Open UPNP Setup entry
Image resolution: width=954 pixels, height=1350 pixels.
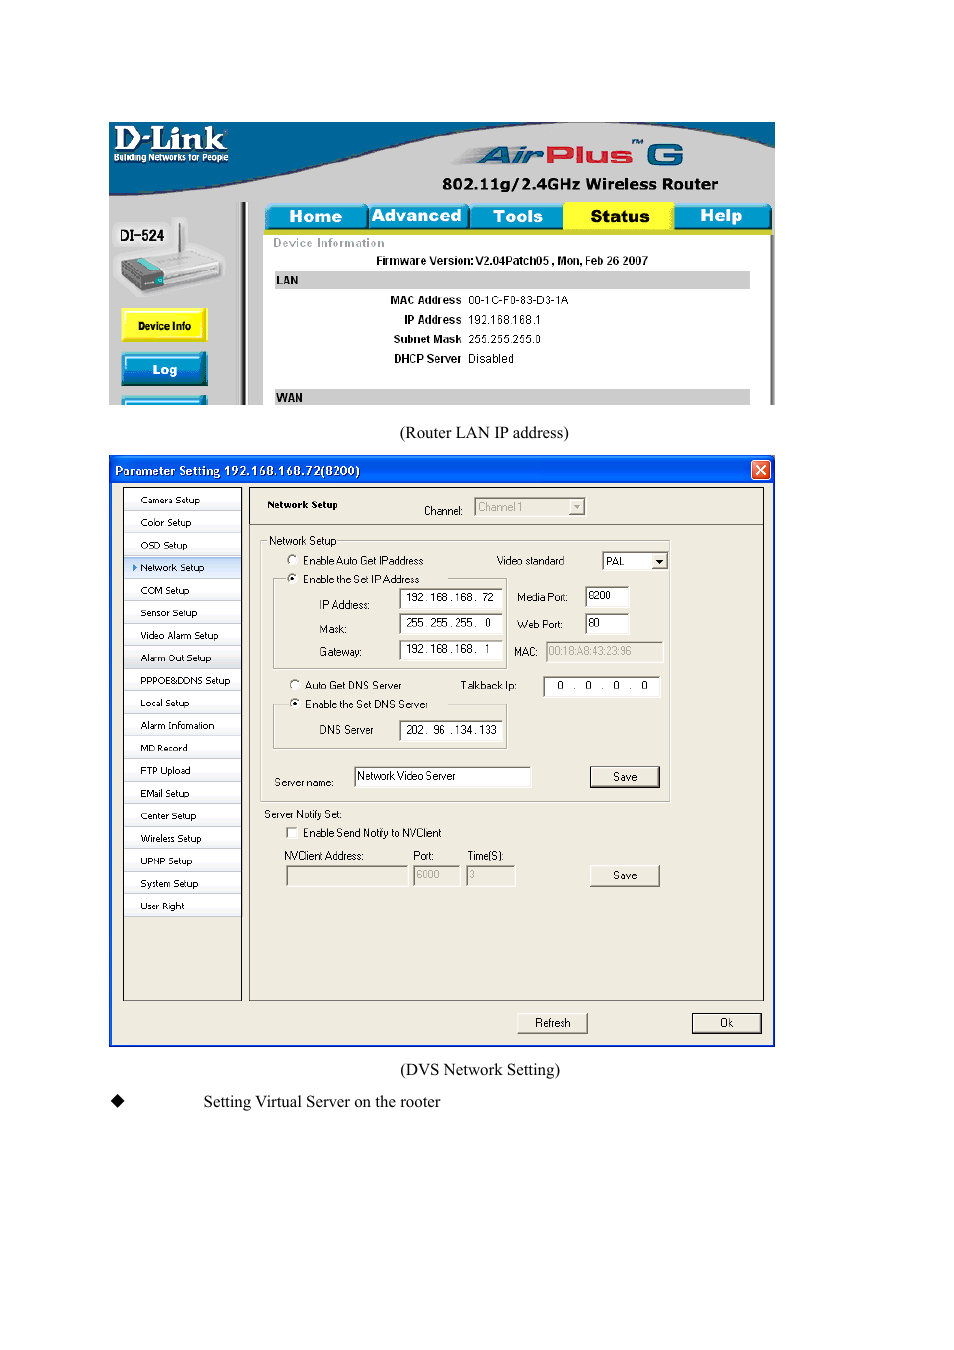click(182, 861)
